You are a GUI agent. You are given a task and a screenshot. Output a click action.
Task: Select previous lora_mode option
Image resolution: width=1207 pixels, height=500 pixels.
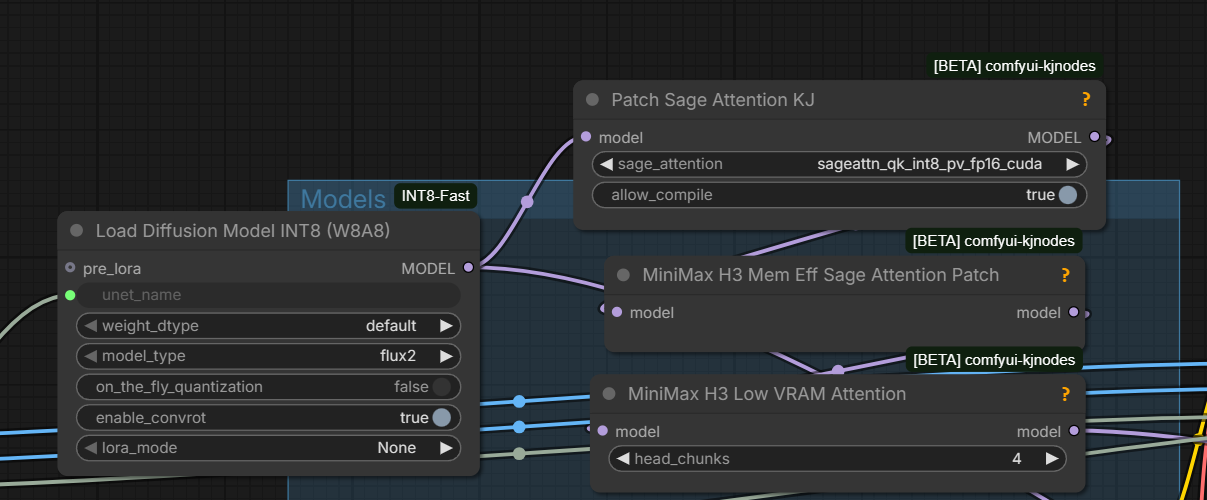pos(90,448)
